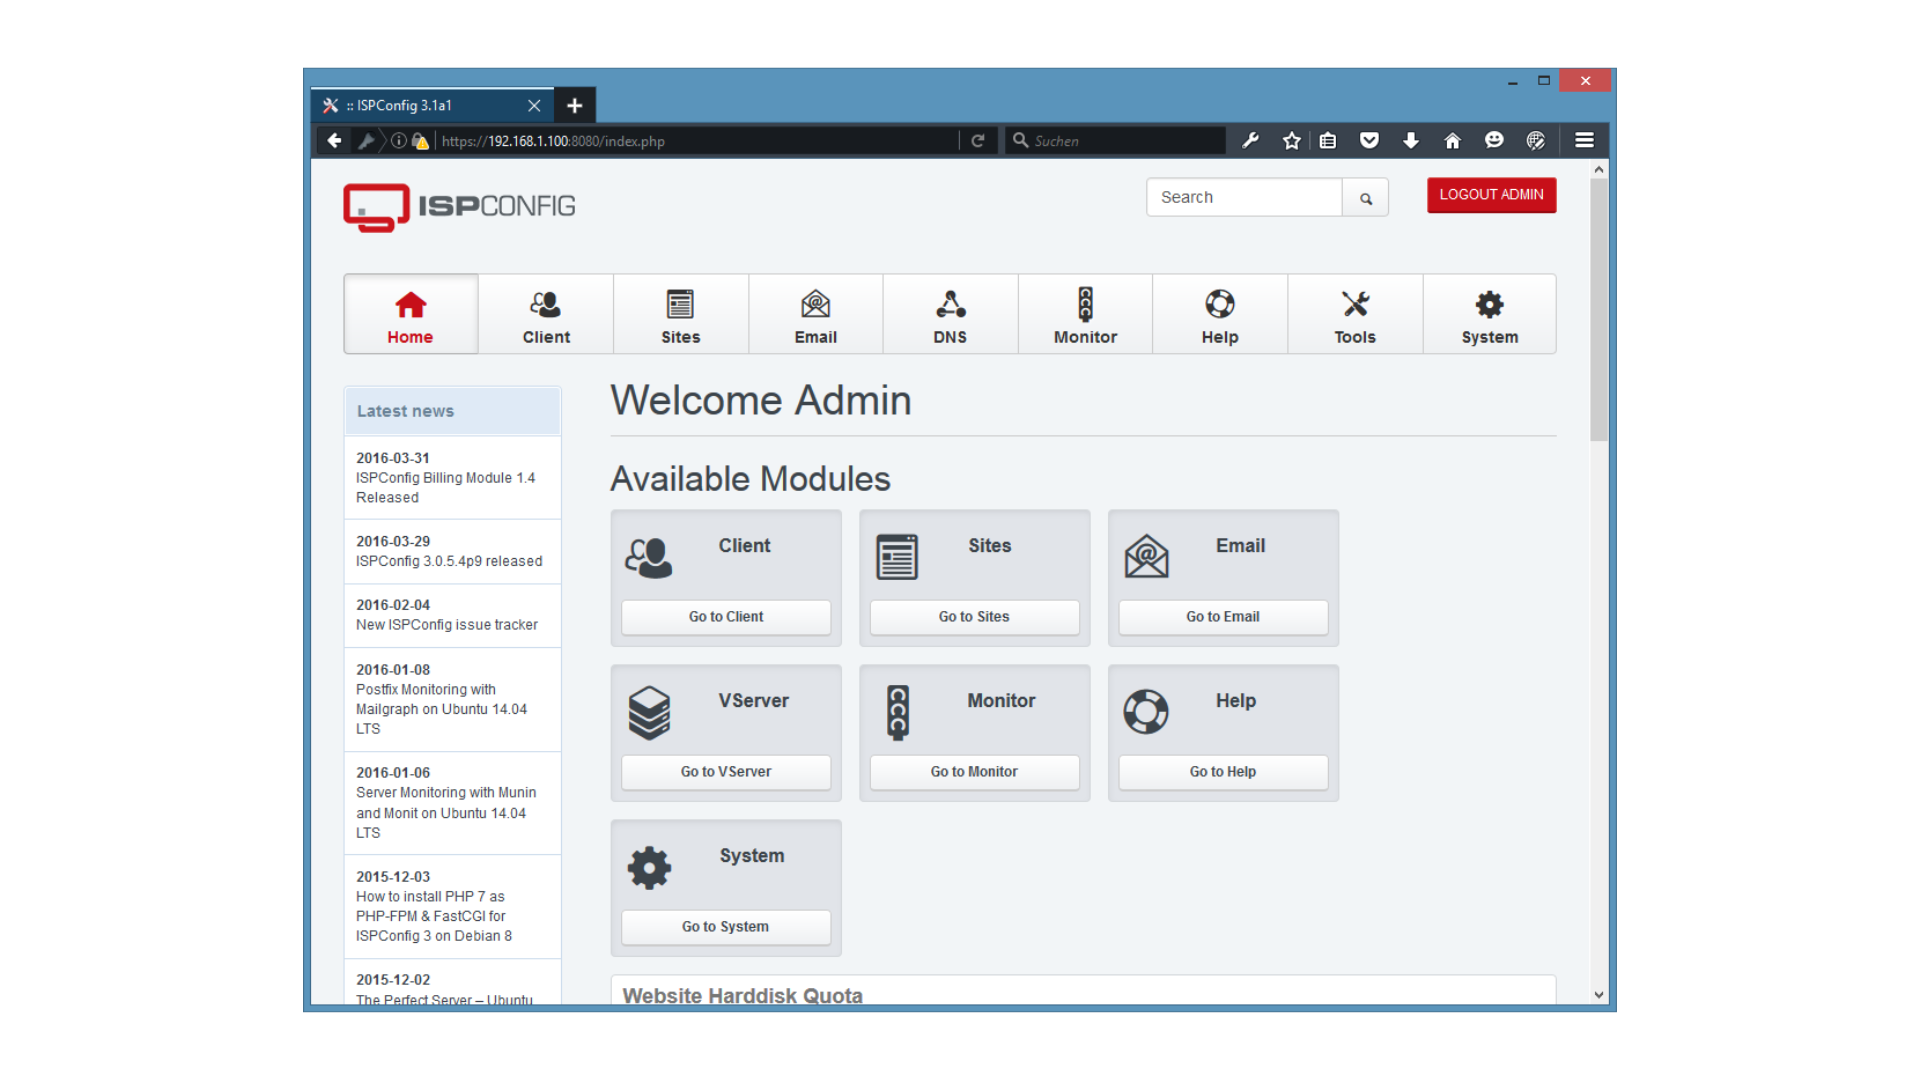Image resolution: width=1920 pixels, height=1080 pixels.
Task: Click Go to Monitor
Action: [x=973, y=771]
